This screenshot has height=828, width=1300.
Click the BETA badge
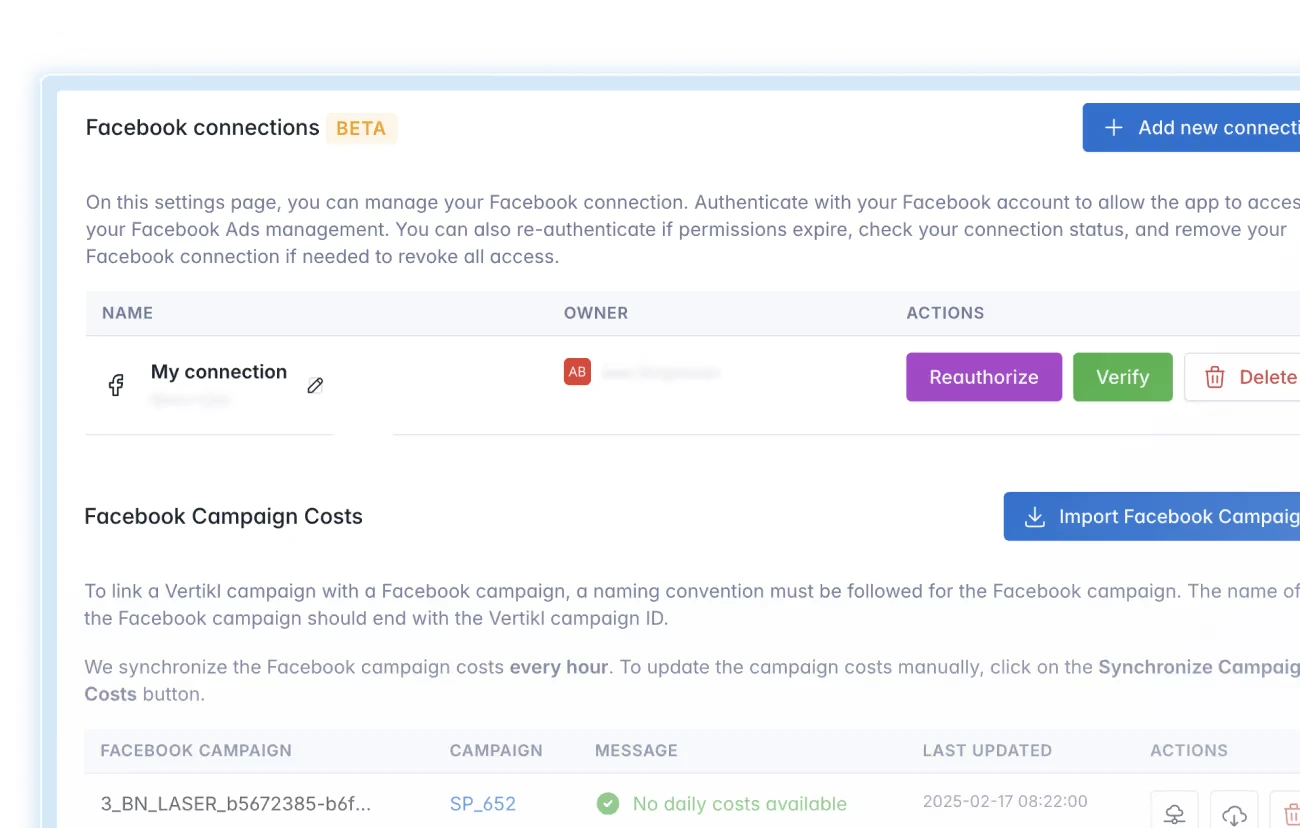coord(361,128)
